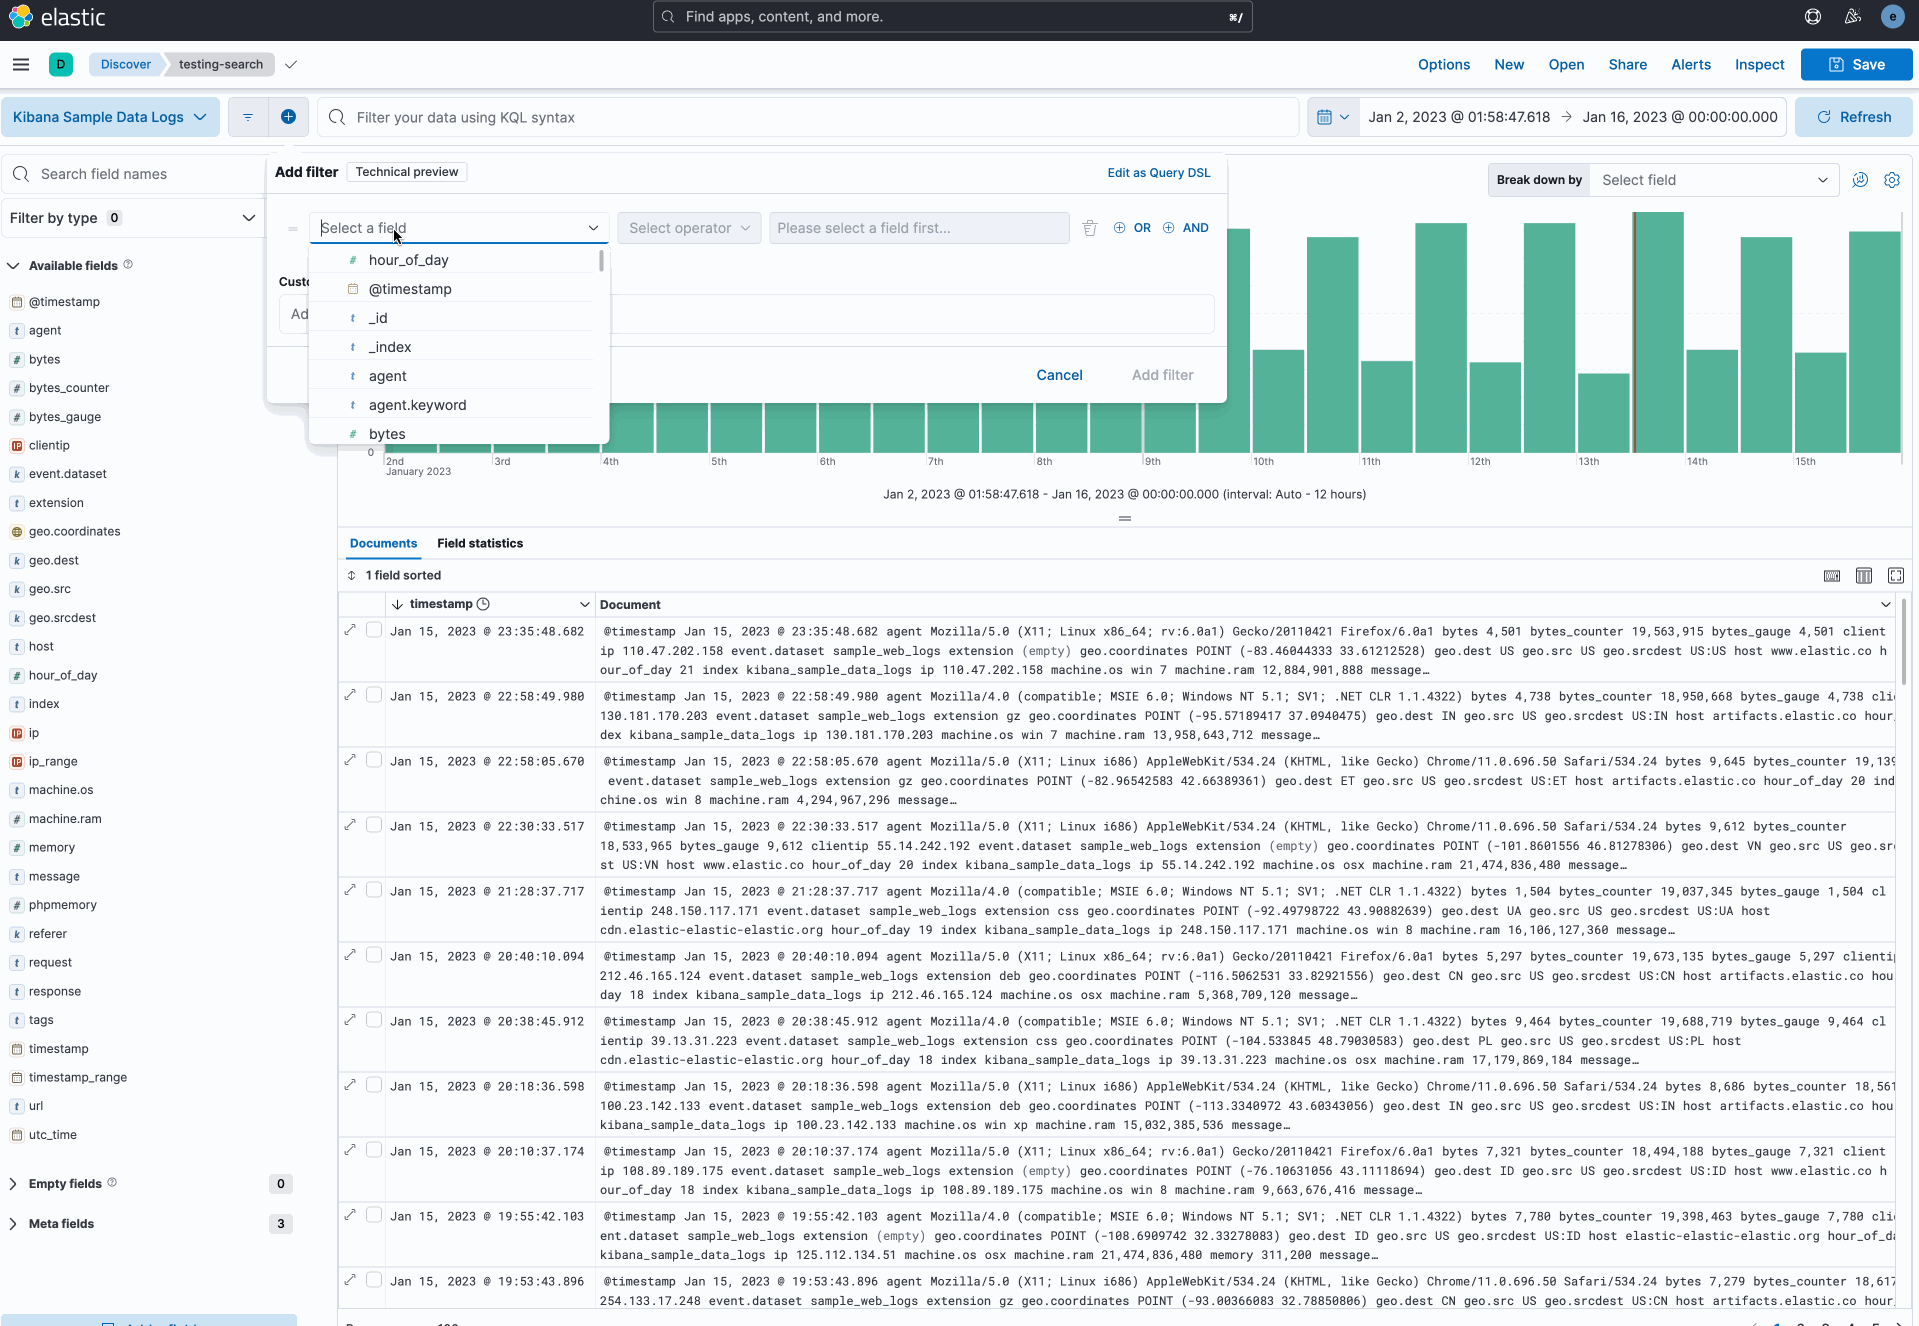Click the field dropdown list scrollbar
The height and width of the screenshot is (1326, 1919).
601,261
